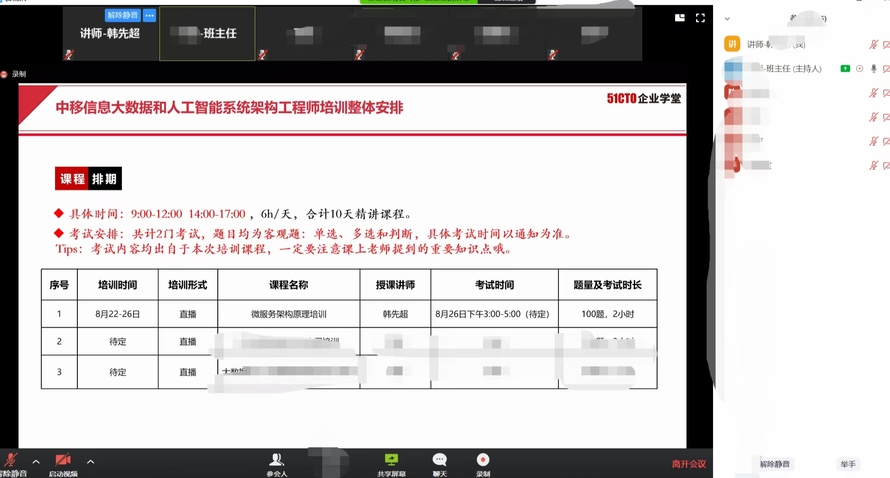Click the 举手 (raise hand) button
The height and width of the screenshot is (478, 890).
848,464
